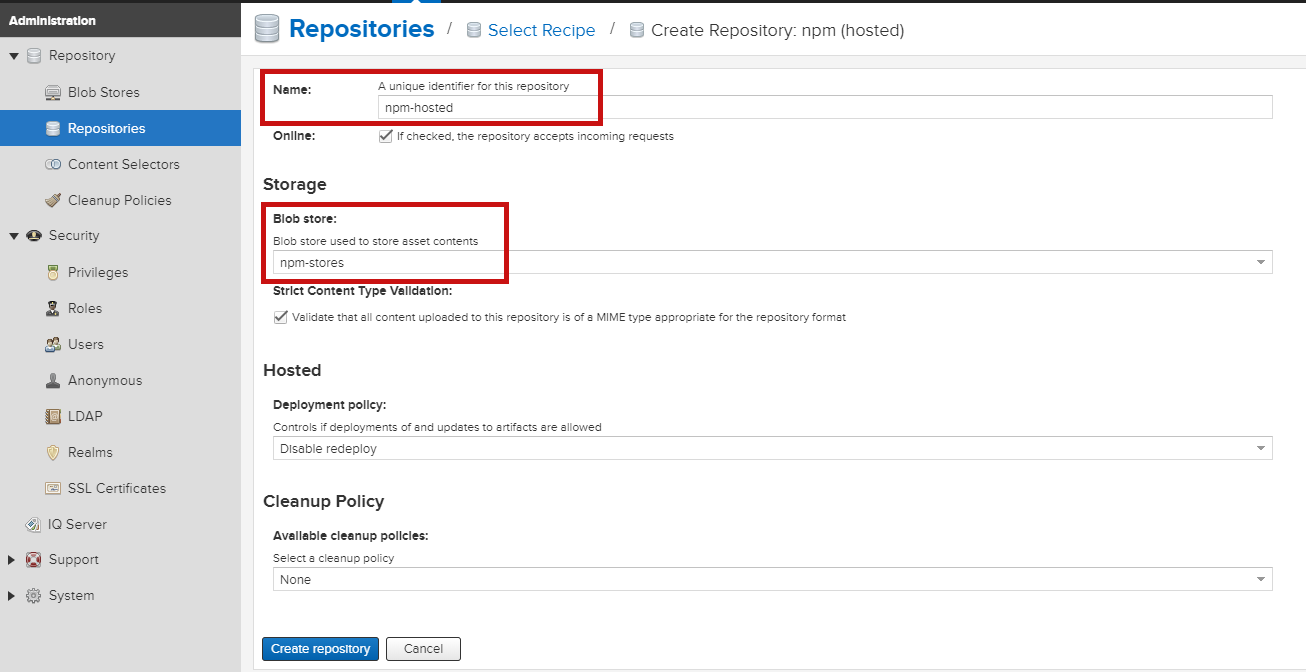Image resolution: width=1306 pixels, height=672 pixels.
Task: Click the Content Selectors icon
Action: click(x=53, y=165)
